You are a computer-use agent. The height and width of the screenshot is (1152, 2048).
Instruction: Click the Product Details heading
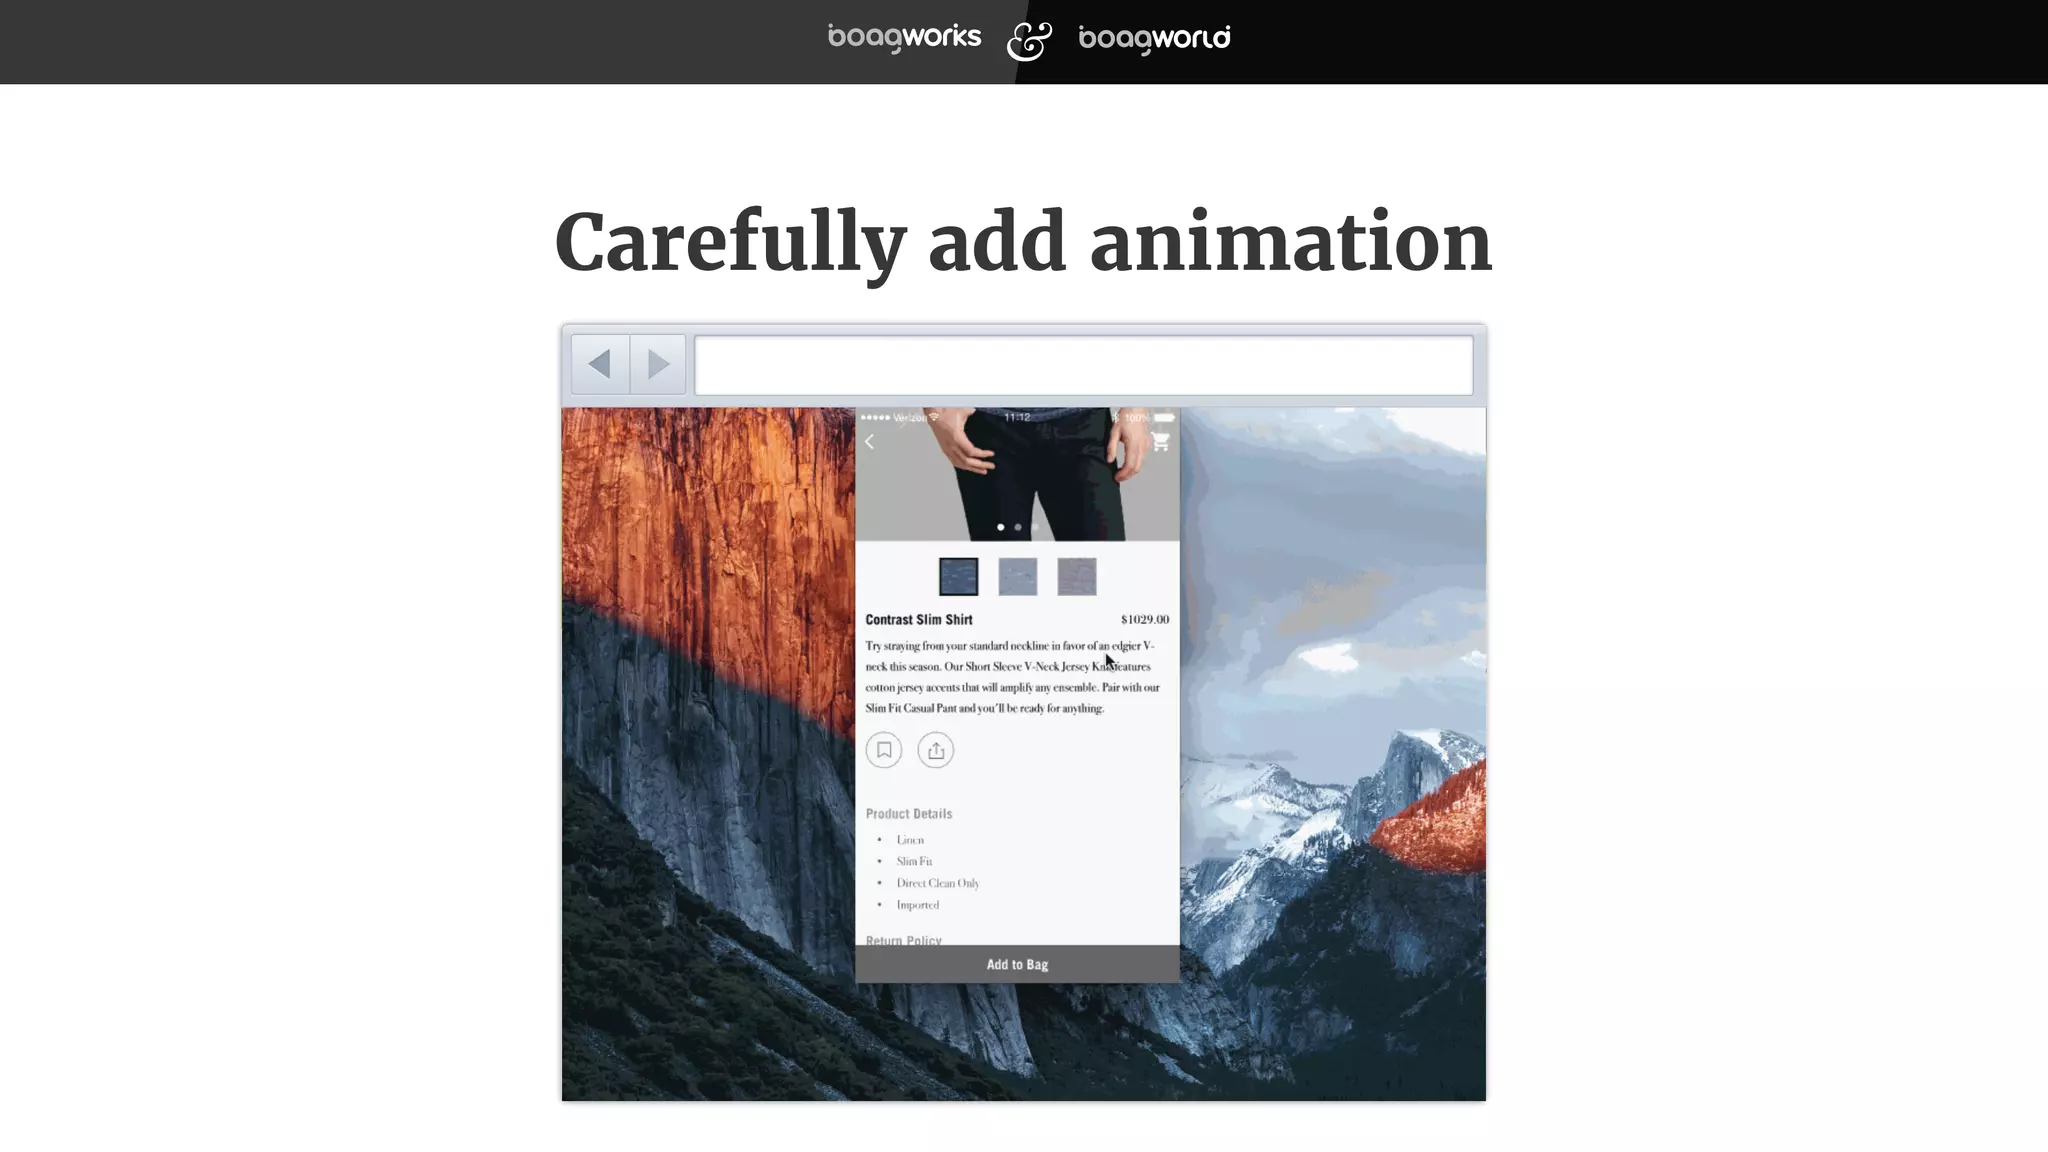(x=909, y=814)
